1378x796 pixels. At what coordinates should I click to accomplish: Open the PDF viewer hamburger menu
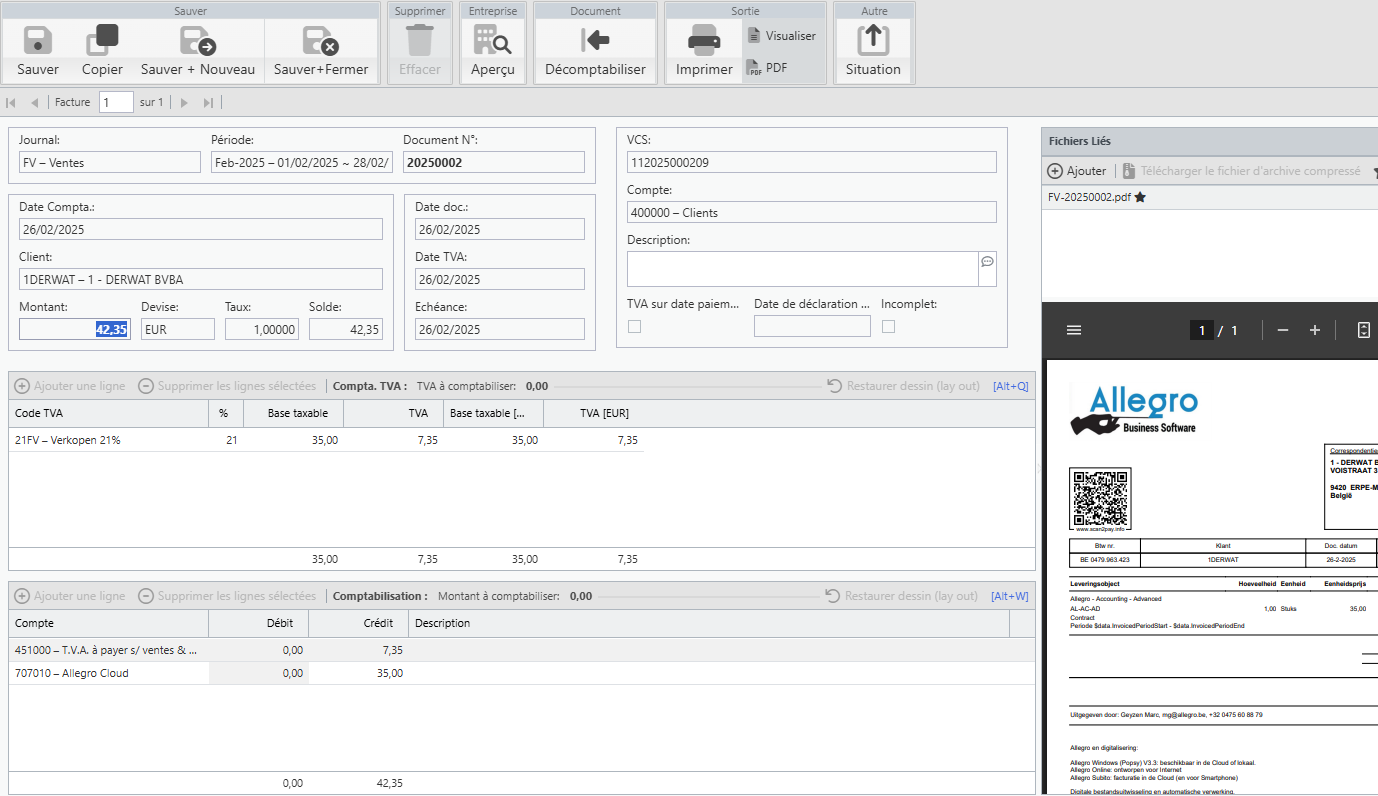click(1074, 330)
